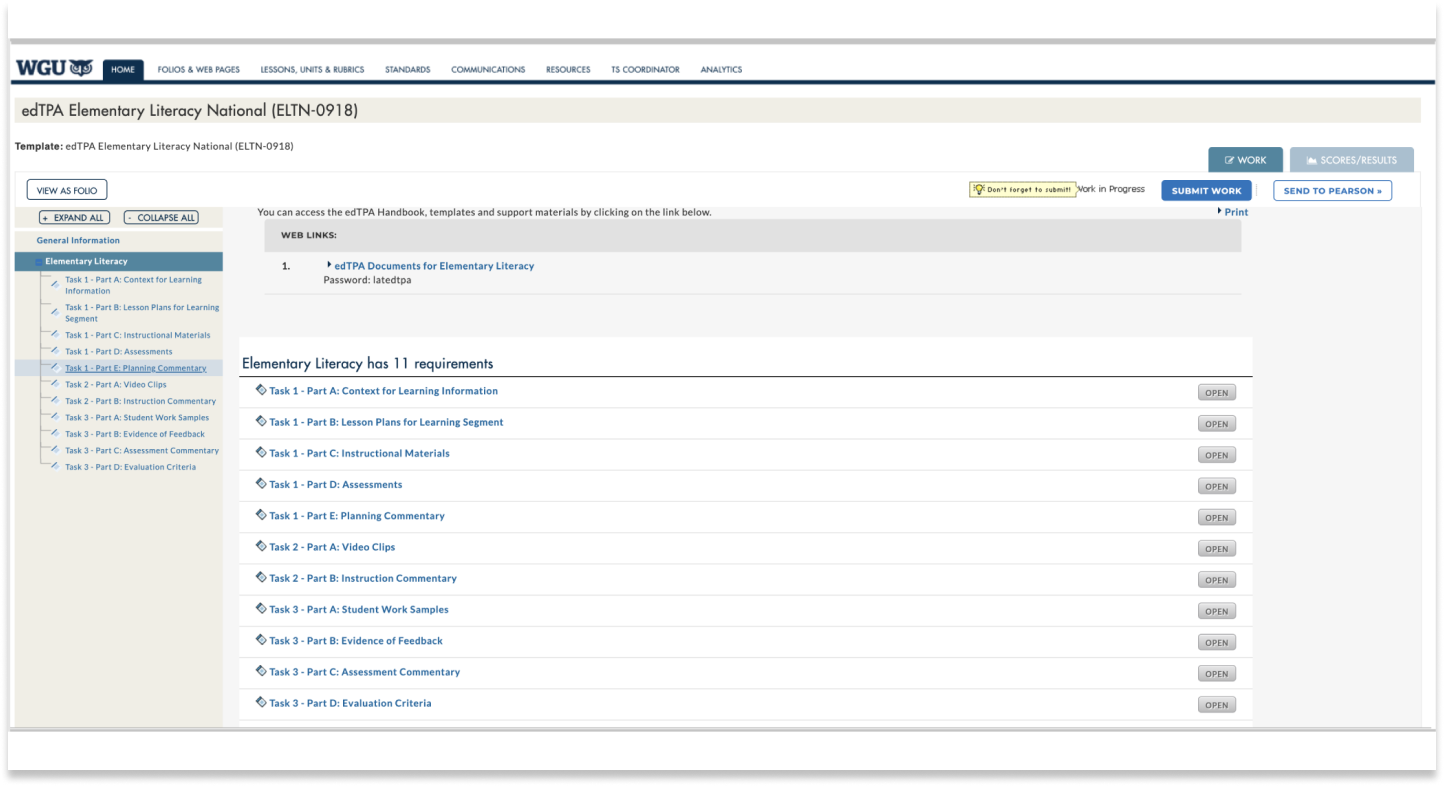Screen dimensions: 1444x786
Task: Click tag icon beside Task 3 - Part D requirement
Action: [261, 702]
